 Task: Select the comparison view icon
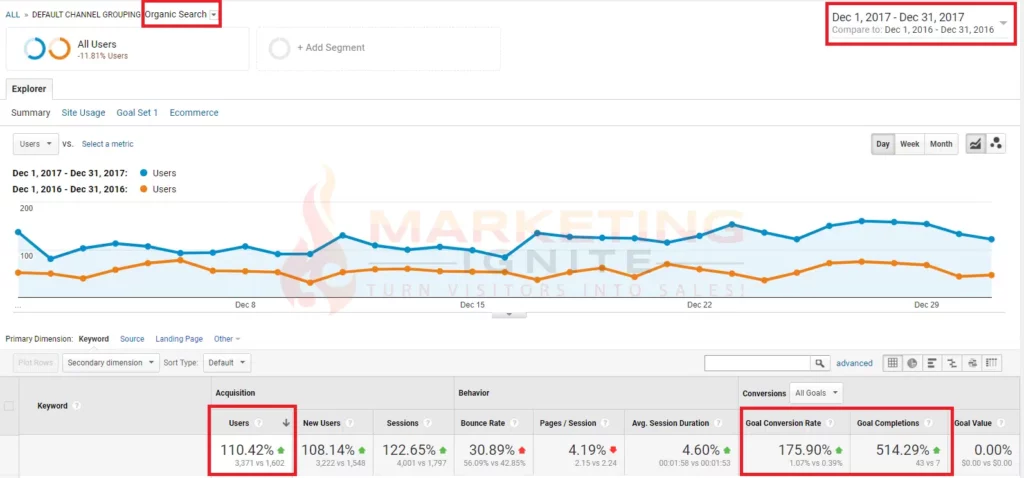click(x=952, y=363)
